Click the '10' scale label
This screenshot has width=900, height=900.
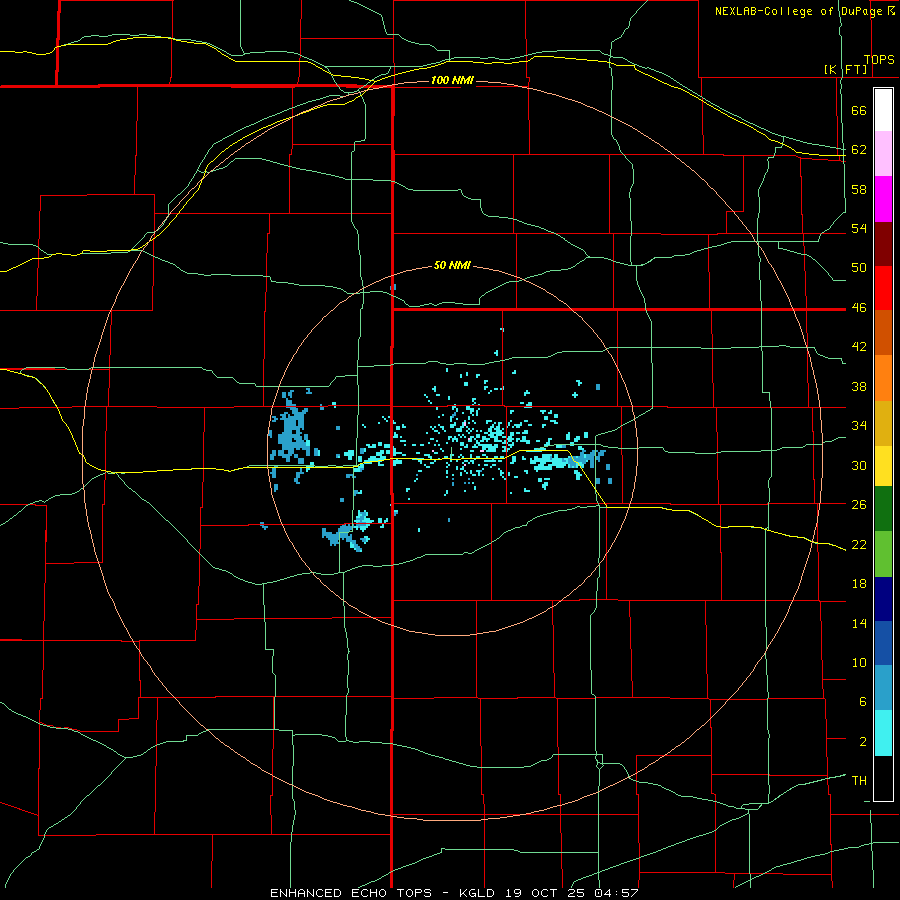[x=859, y=662]
